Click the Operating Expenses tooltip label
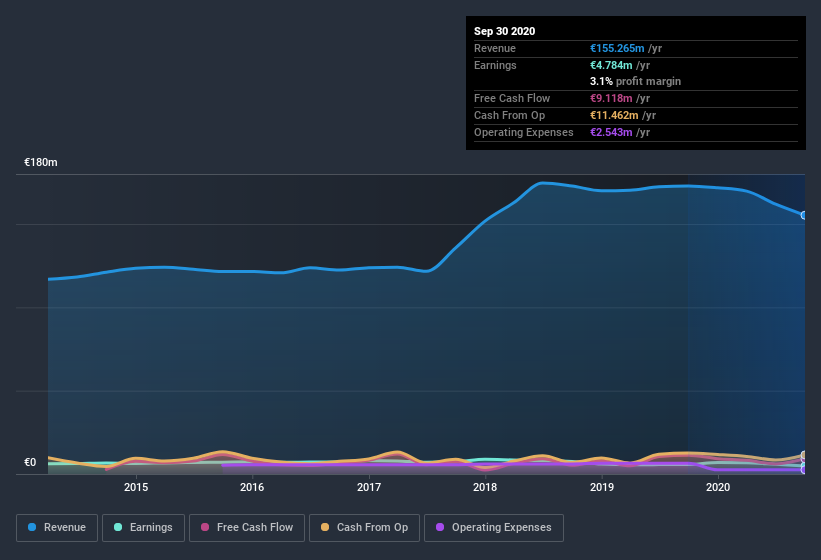Image resolution: width=821 pixels, height=560 pixels. 524,132
